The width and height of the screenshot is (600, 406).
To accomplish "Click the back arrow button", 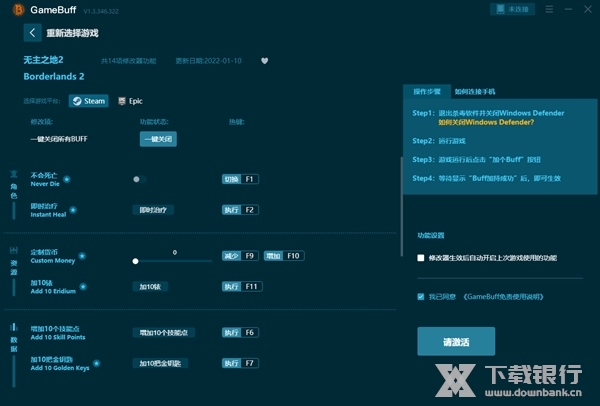I will click(32, 33).
